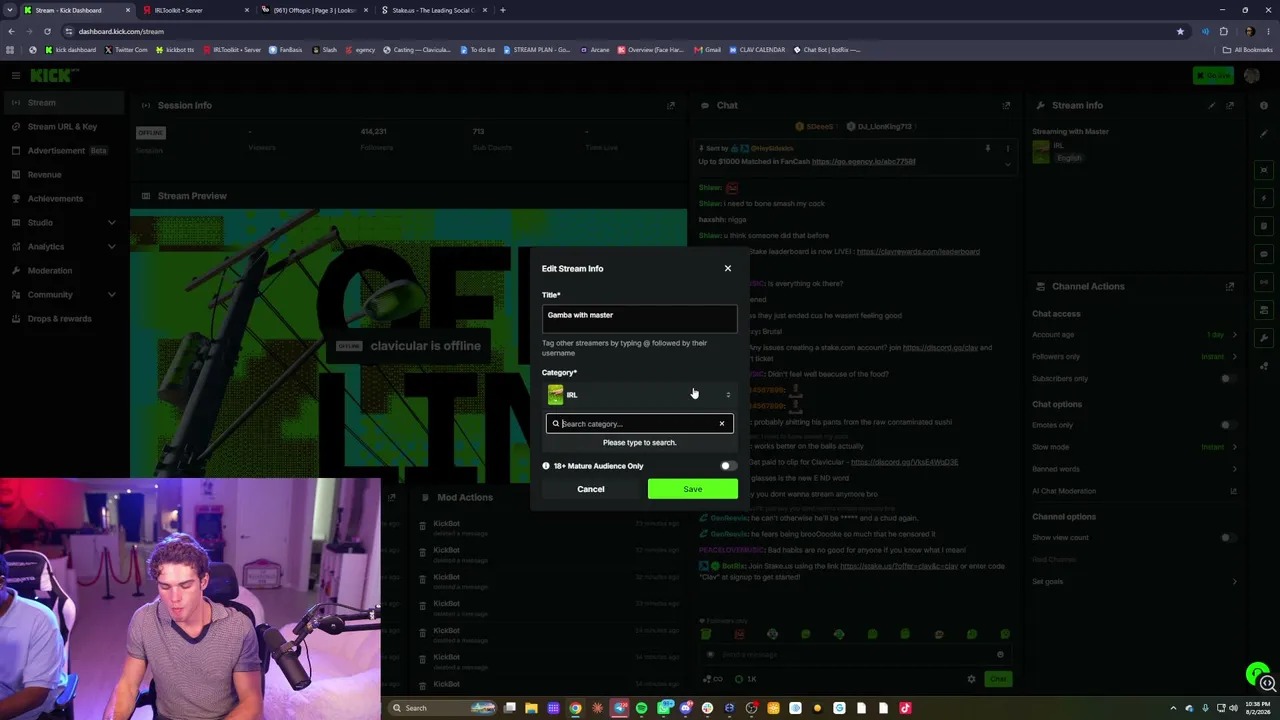Click the chat message input
Screen dimensions: 1280x720
pos(855,655)
